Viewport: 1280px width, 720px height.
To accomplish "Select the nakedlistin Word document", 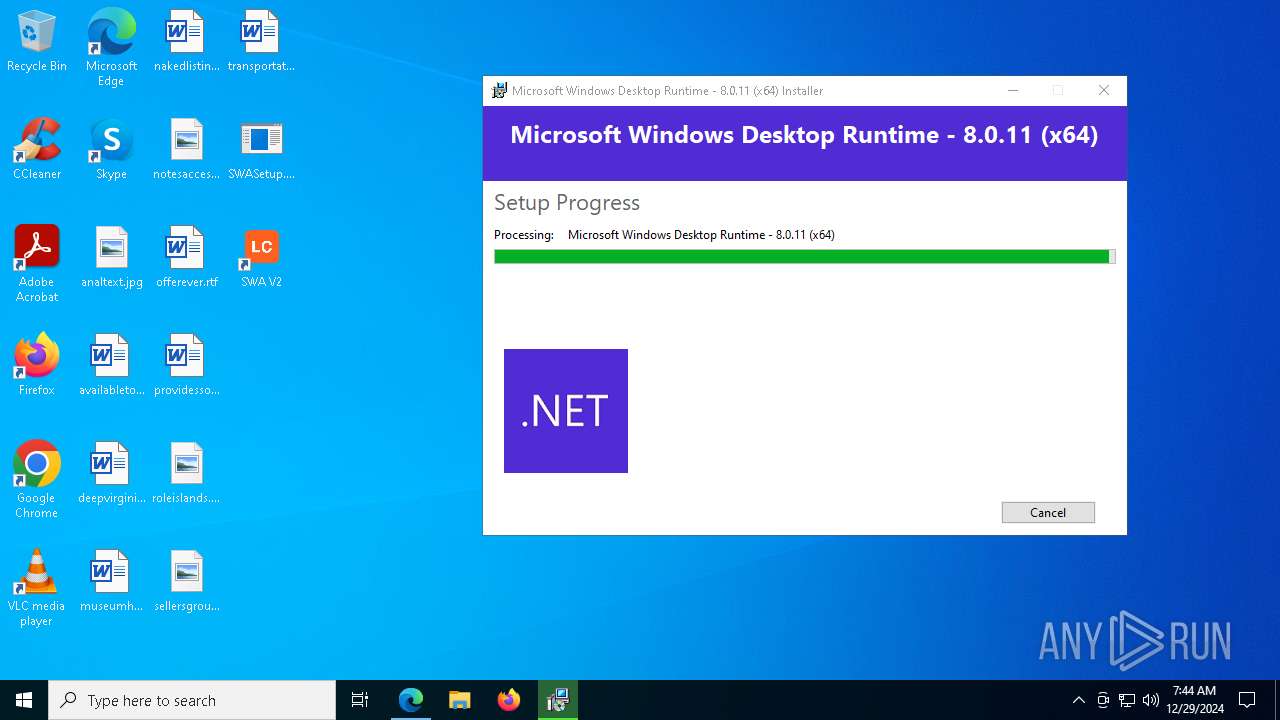I will pyautogui.click(x=186, y=42).
